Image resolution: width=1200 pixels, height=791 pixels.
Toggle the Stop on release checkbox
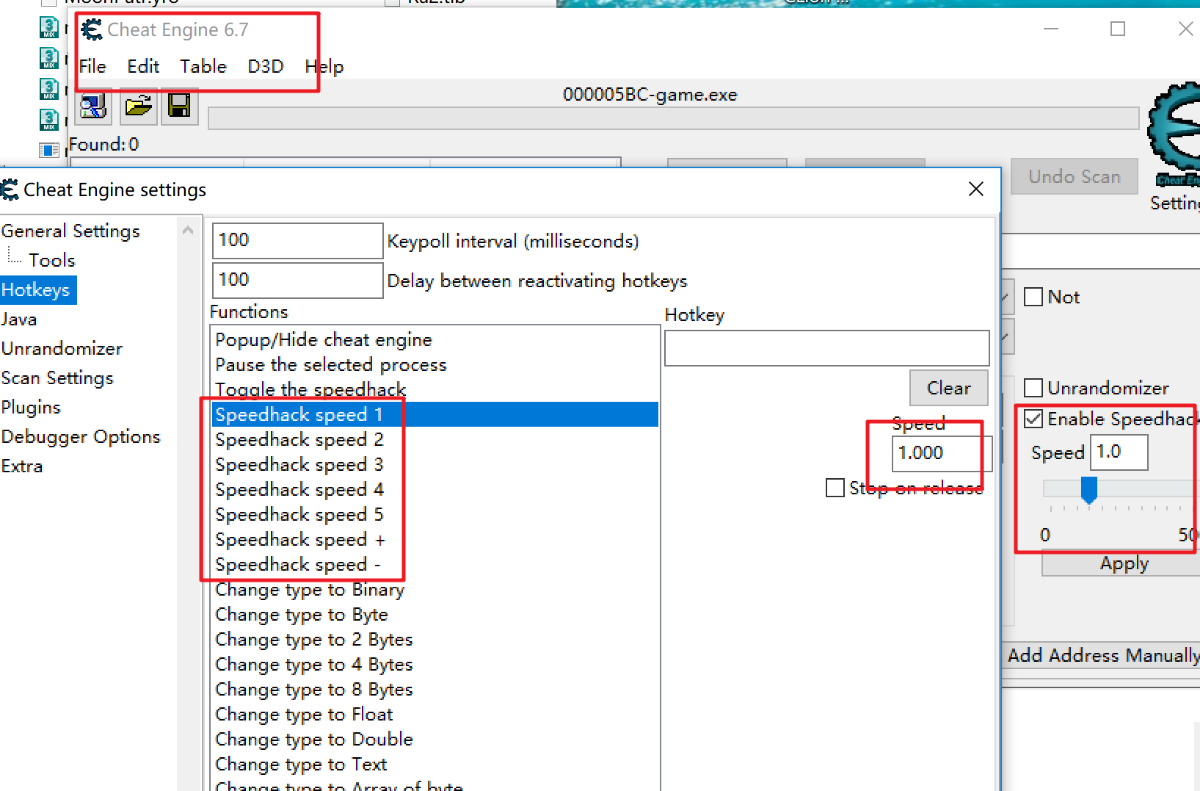[x=835, y=488]
